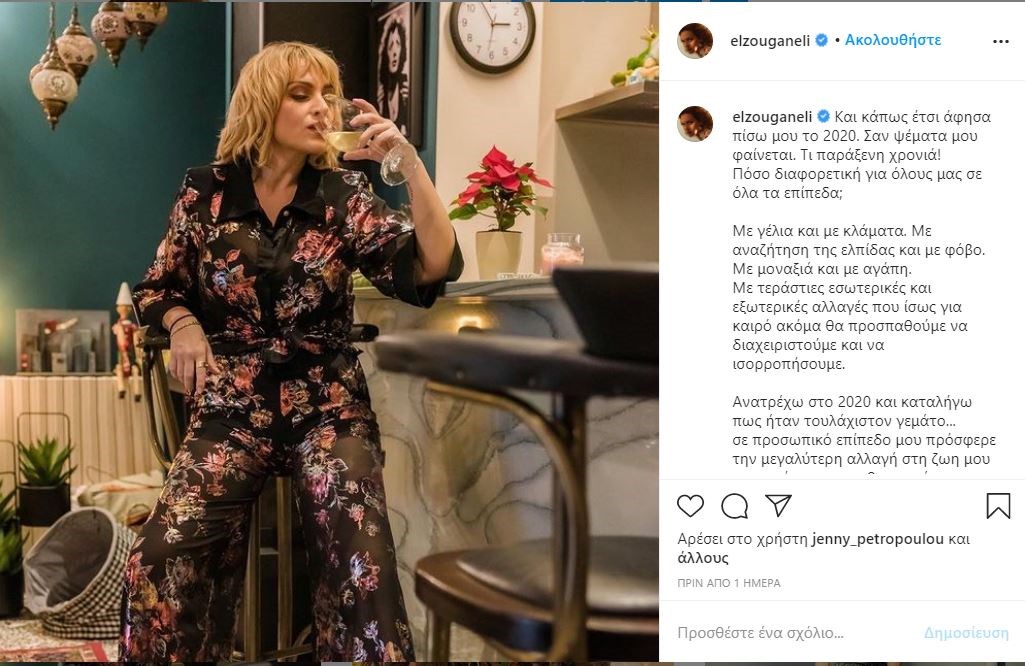Focus the Προσθέστε ένα σχόλιο comment field
This screenshot has width=1025, height=666.
click(790, 633)
